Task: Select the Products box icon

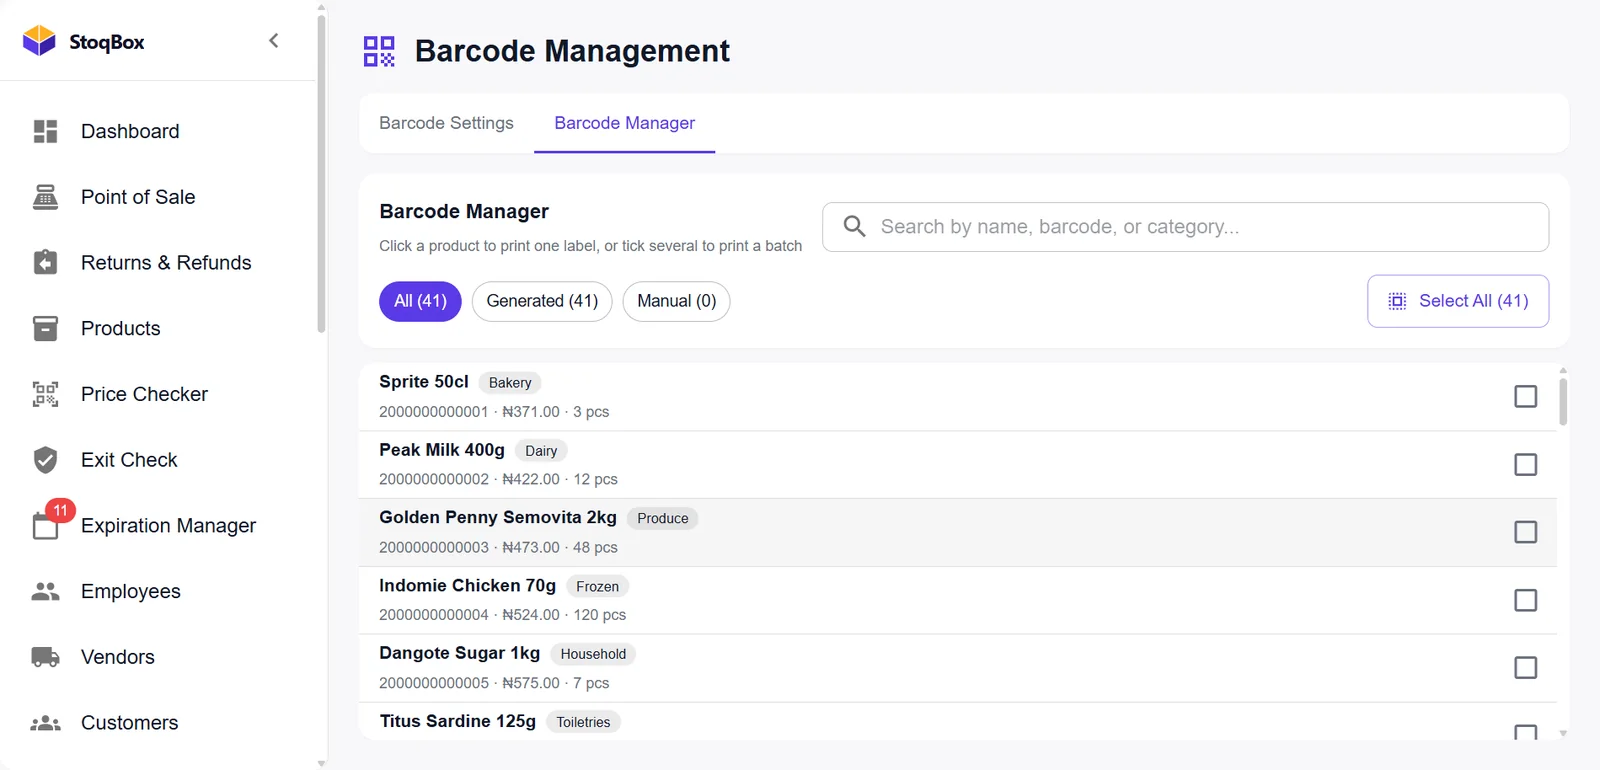Action: [x=45, y=328]
